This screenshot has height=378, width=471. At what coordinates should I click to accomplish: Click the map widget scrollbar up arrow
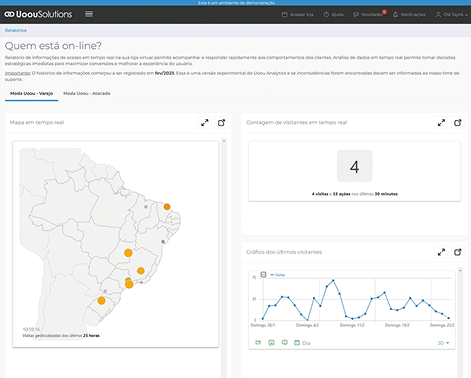click(224, 141)
